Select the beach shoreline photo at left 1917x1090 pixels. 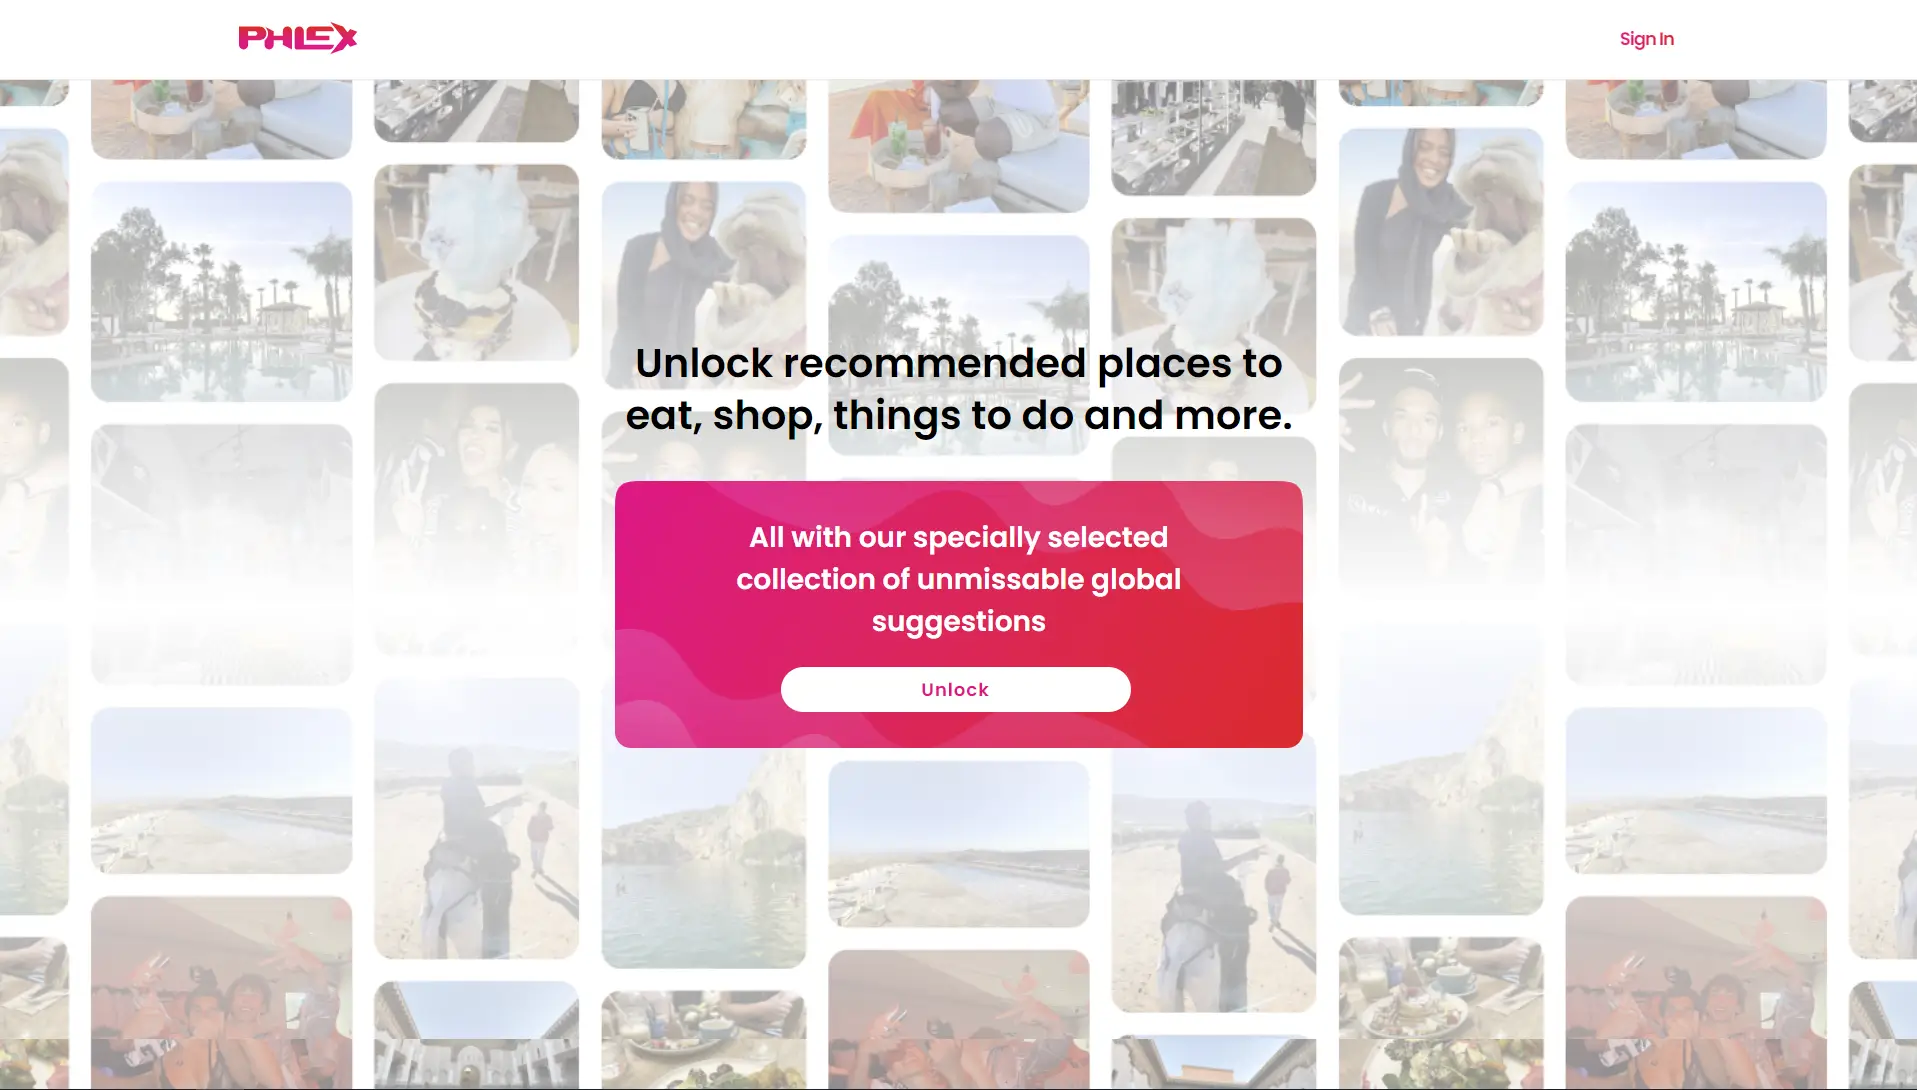click(221, 790)
